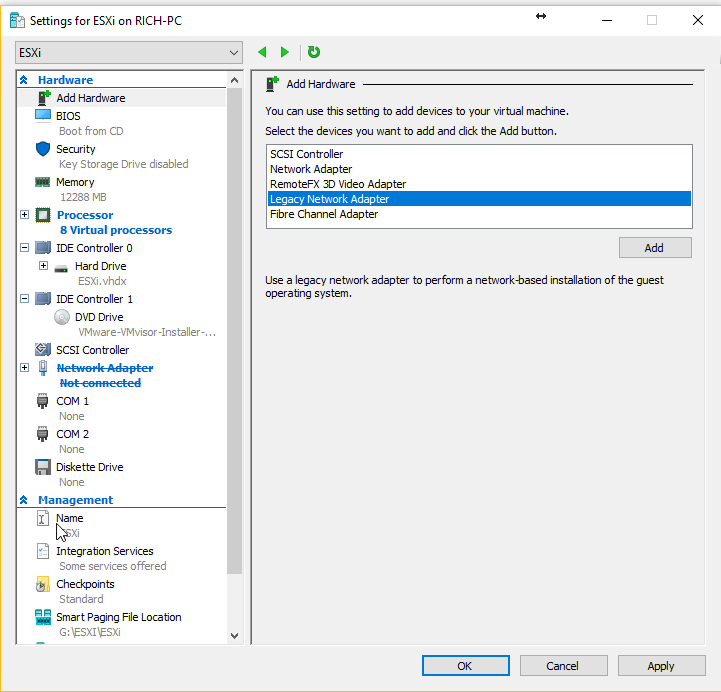Click the Diskette Drive floppy icon

click(x=43, y=467)
